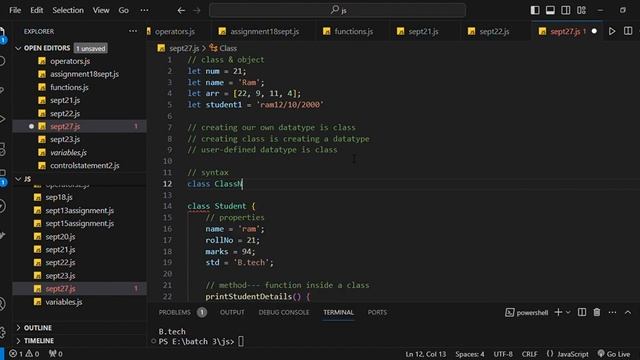Change indentation via Spaces: 4
The image size is (640, 360).
pos(470,354)
